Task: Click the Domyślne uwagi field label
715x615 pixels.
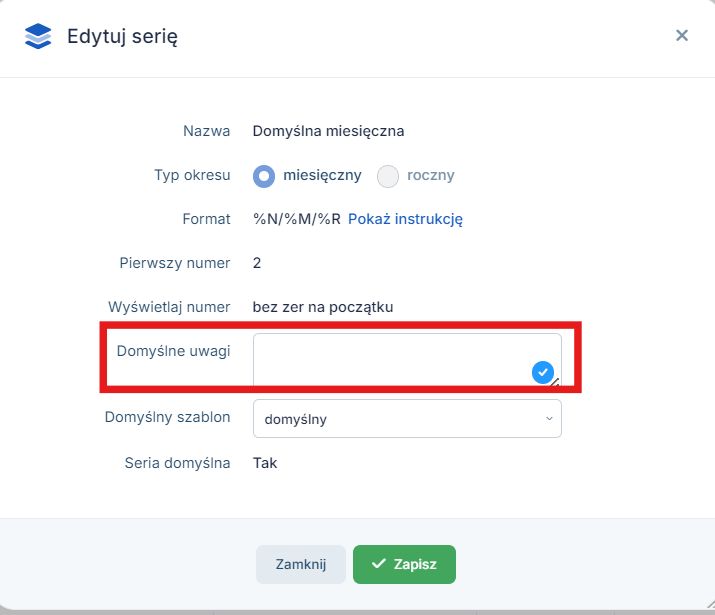Action: 173,351
